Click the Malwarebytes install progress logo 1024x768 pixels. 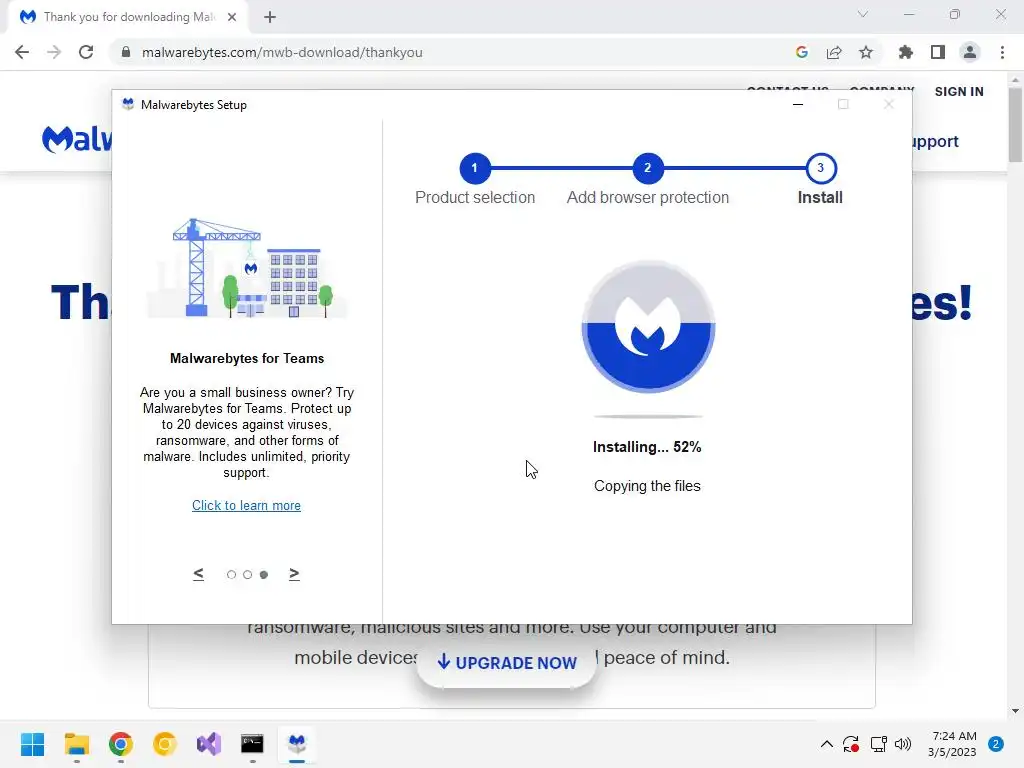pos(648,327)
